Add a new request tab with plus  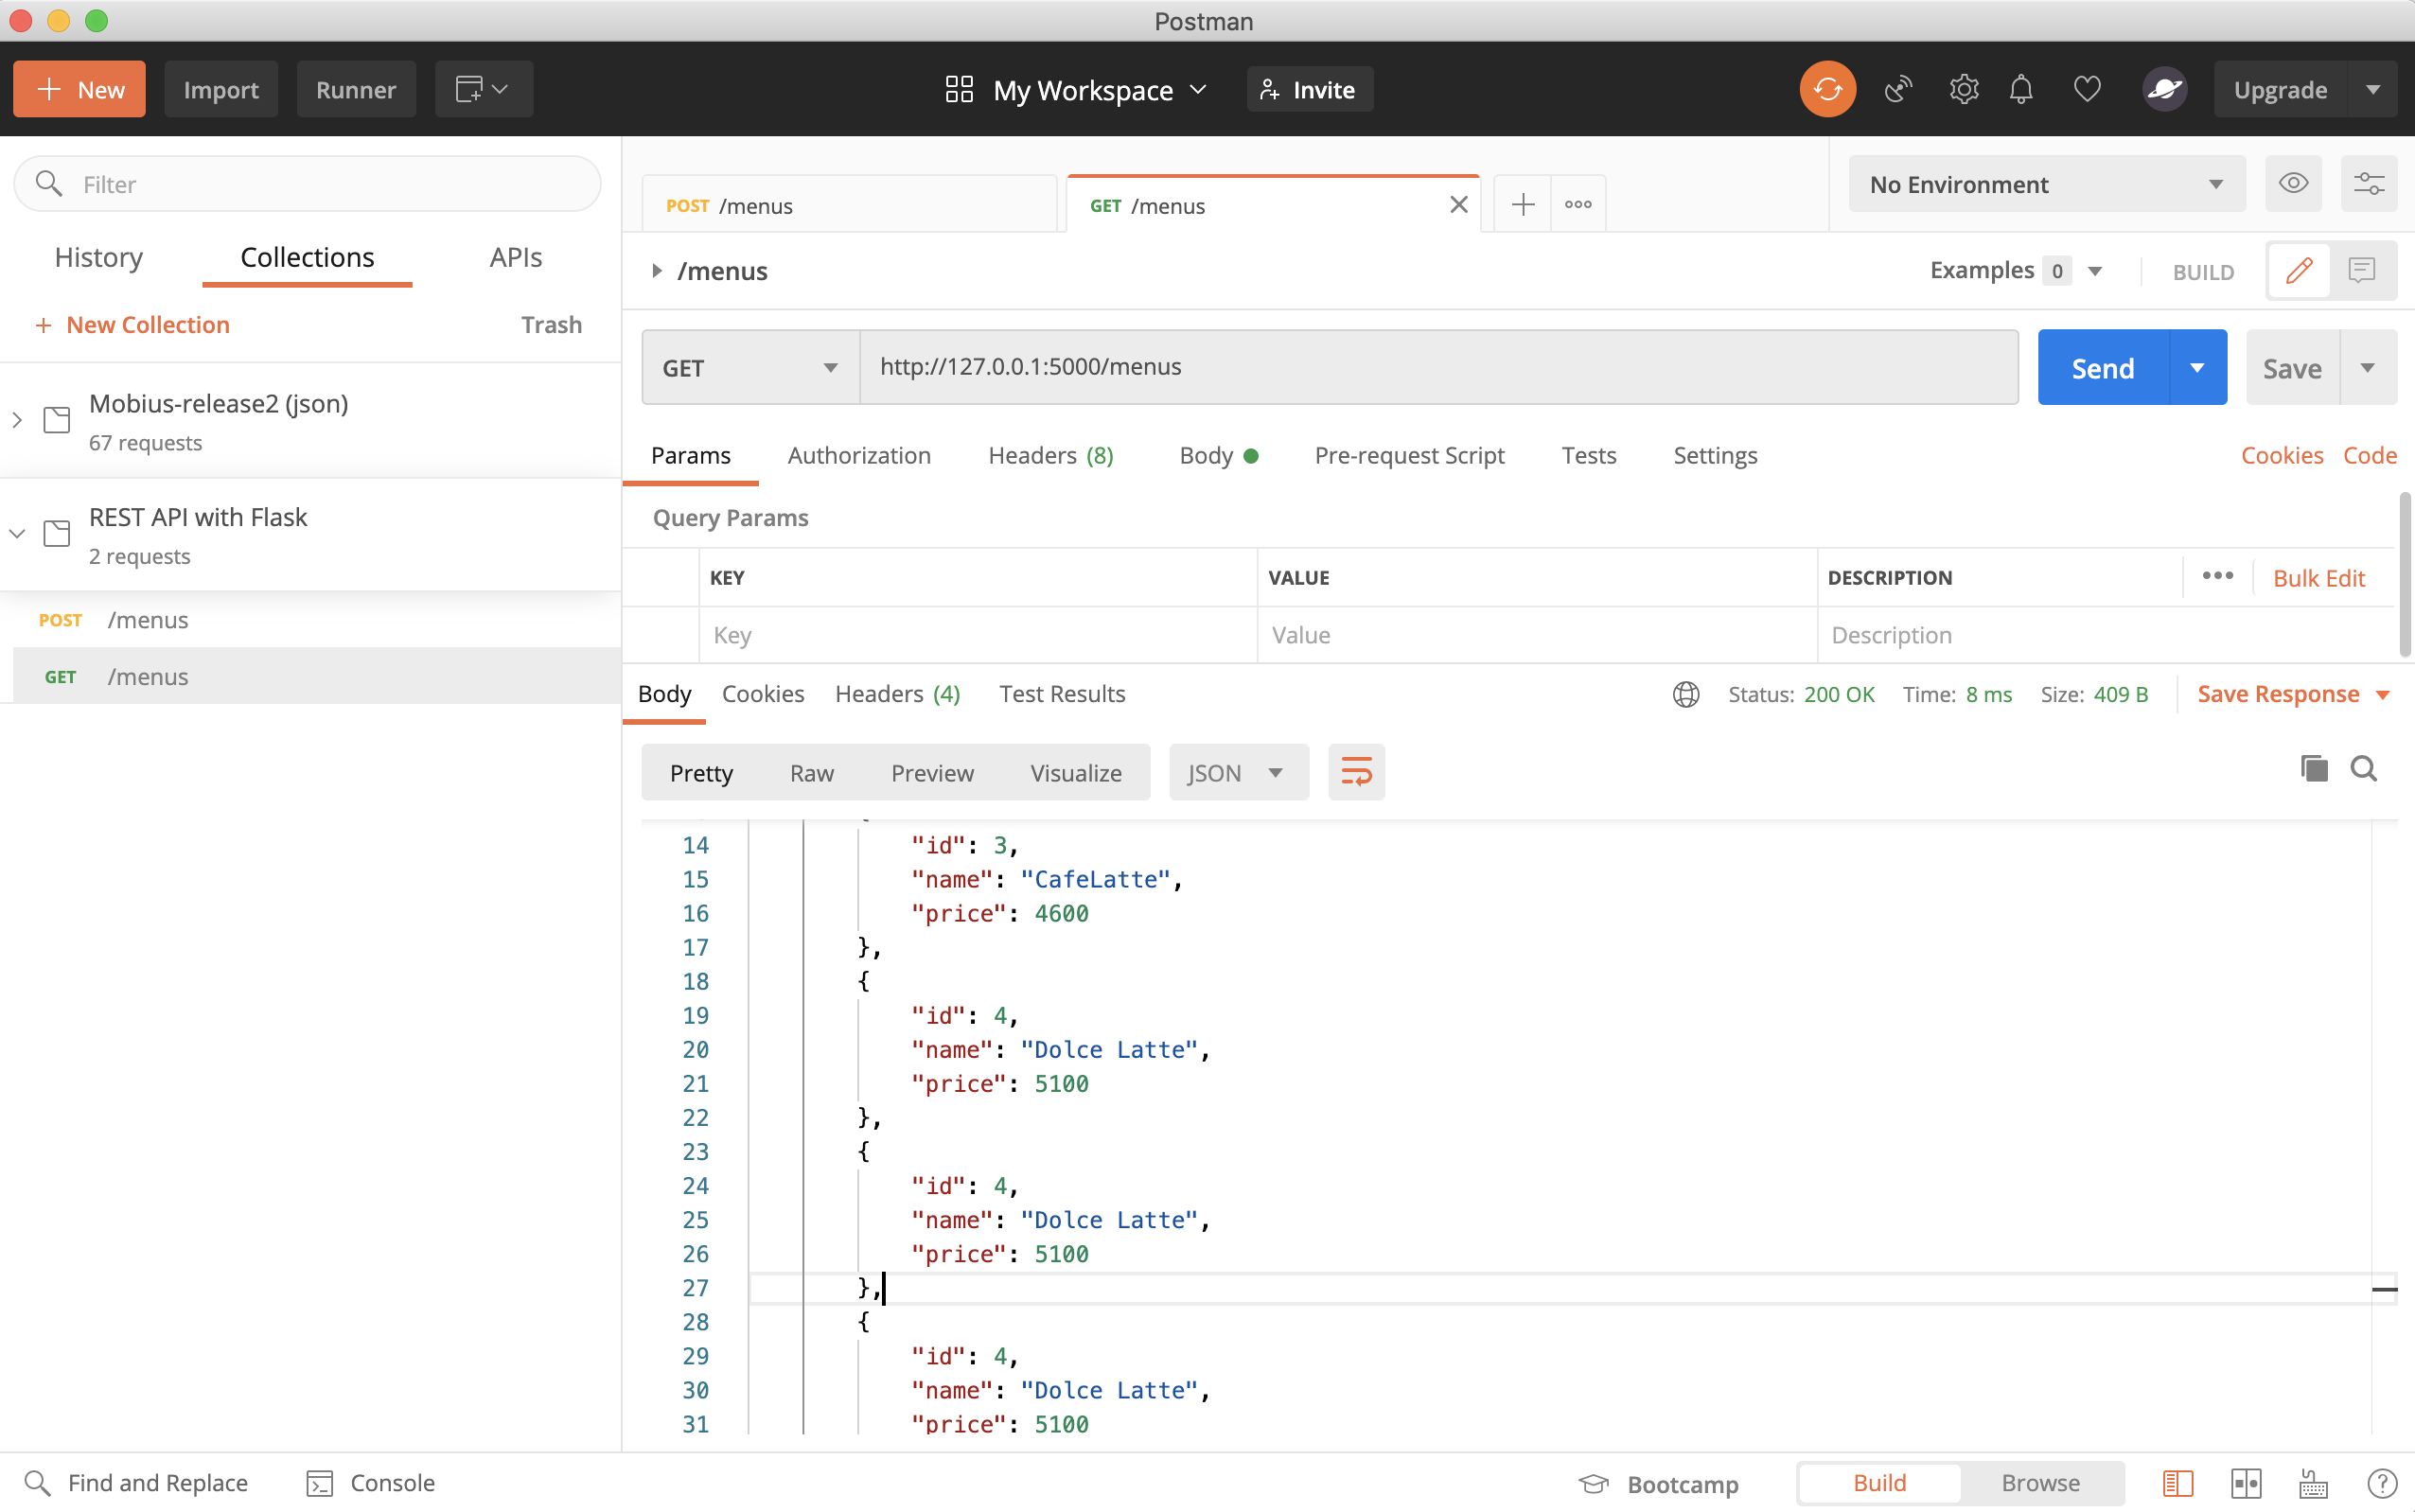coord(1522,204)
